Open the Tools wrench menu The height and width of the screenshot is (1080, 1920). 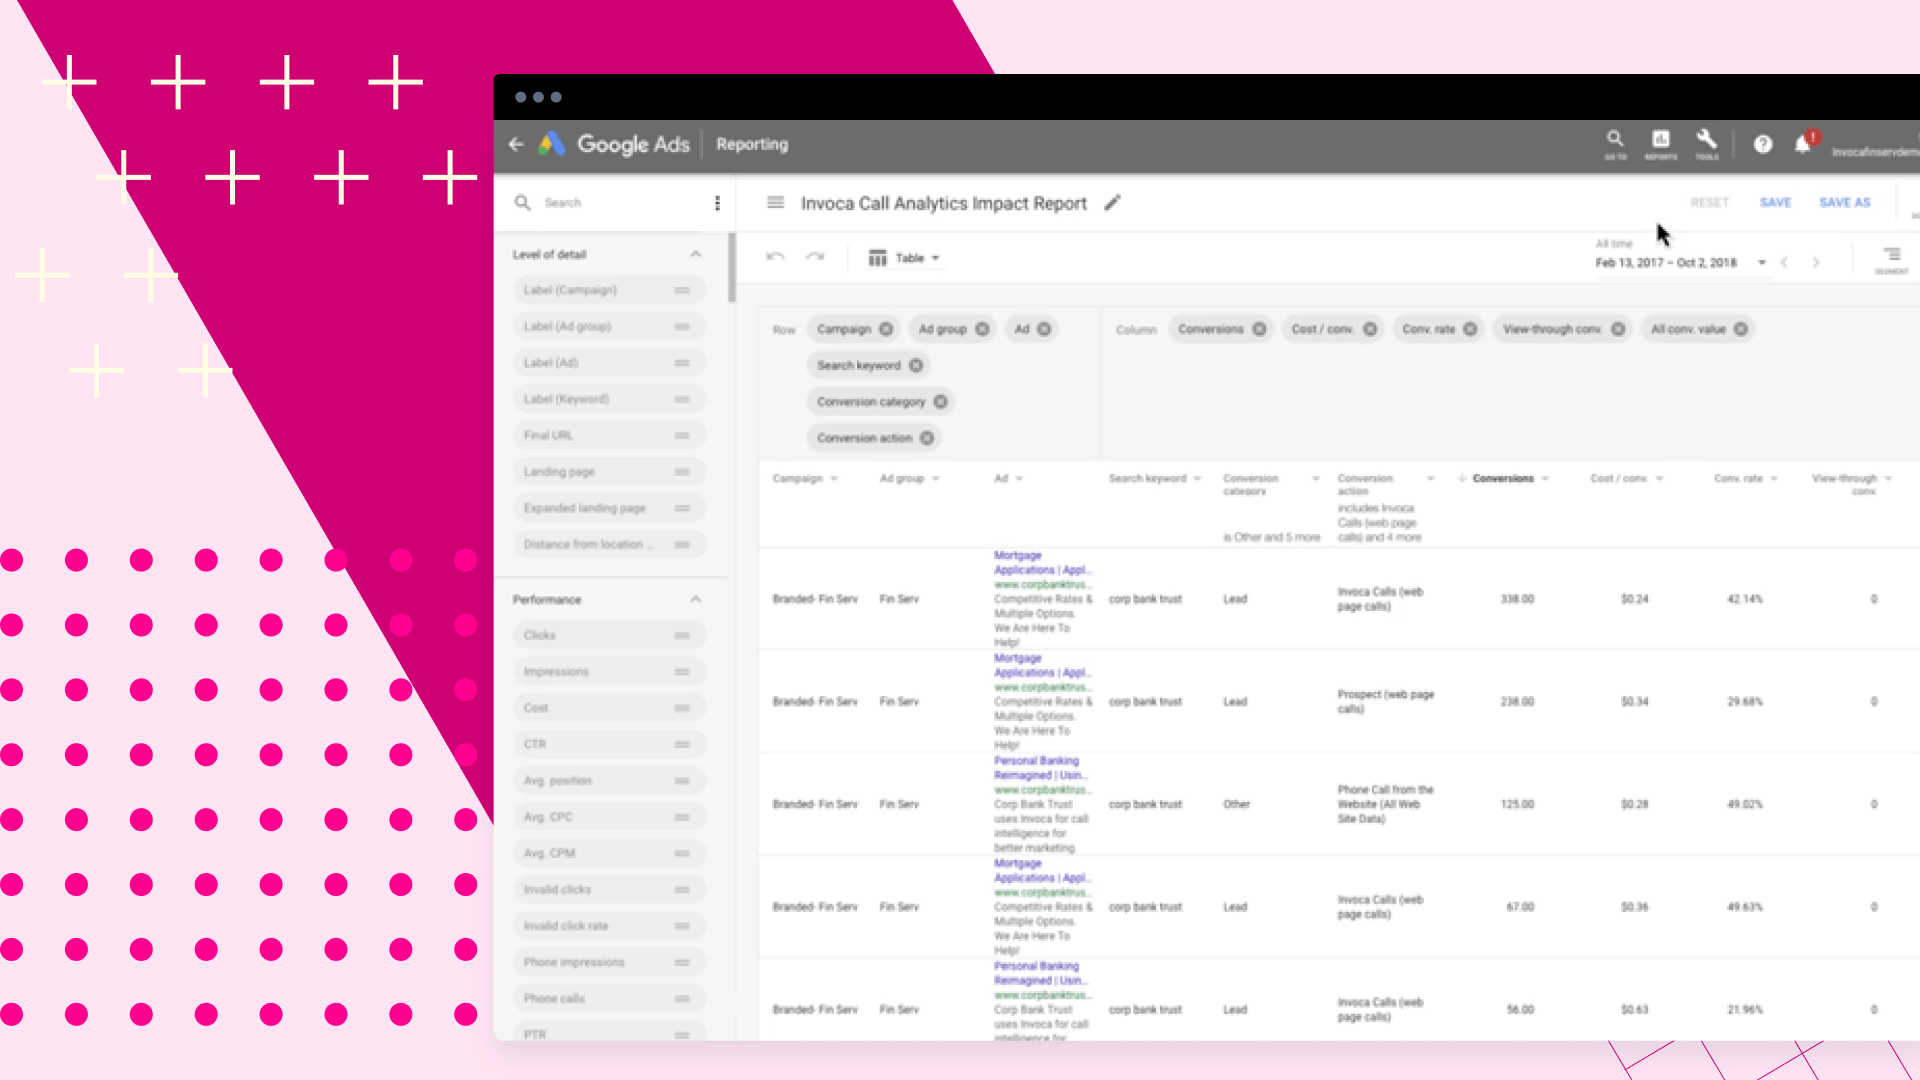tap(1706, 143)
